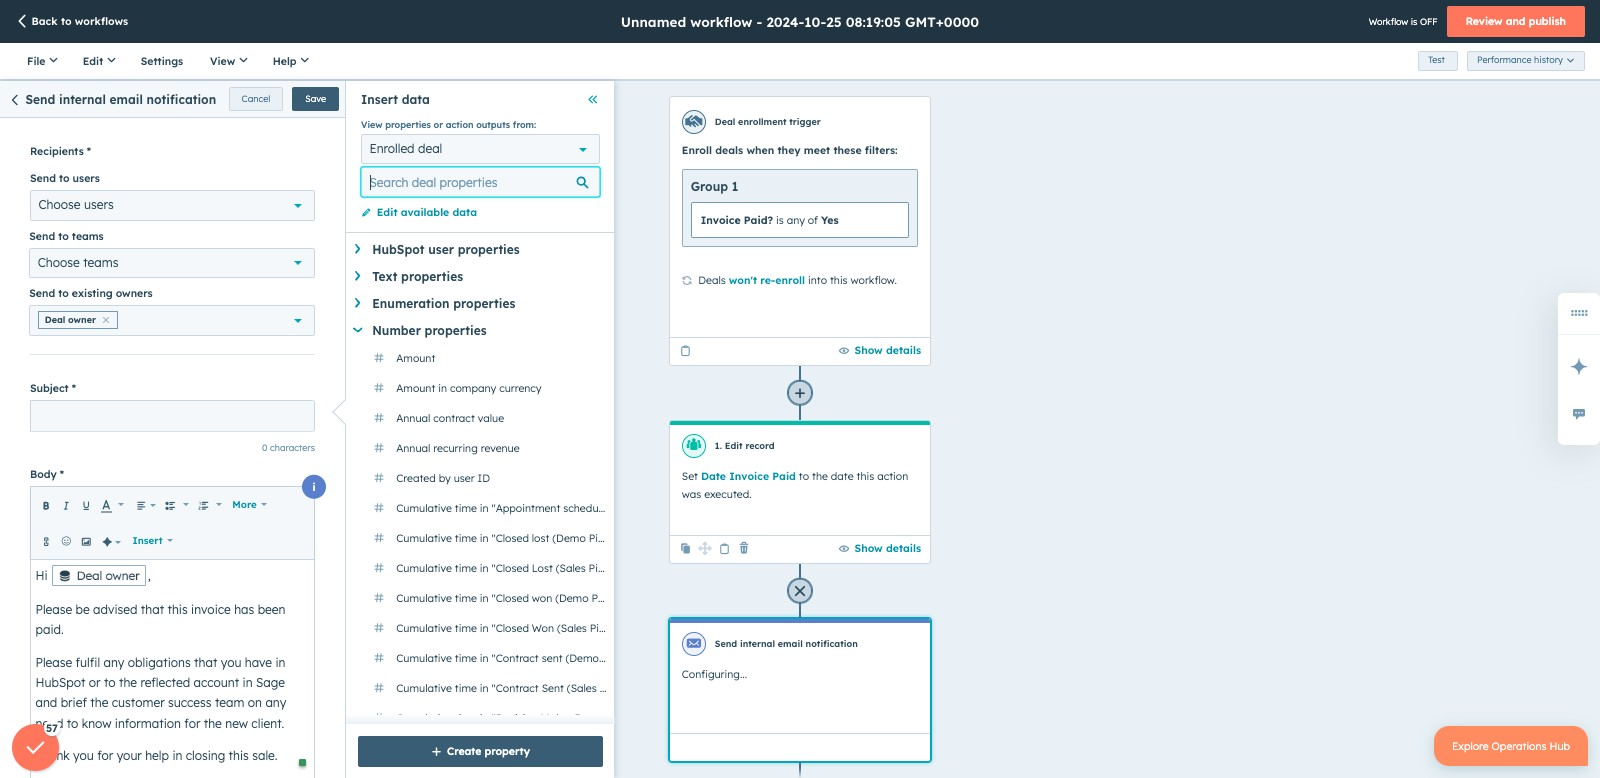Open the Insert dropdown in body toolbar
Viewport: 1600px width, 778px height.
(x=152, y=541)
